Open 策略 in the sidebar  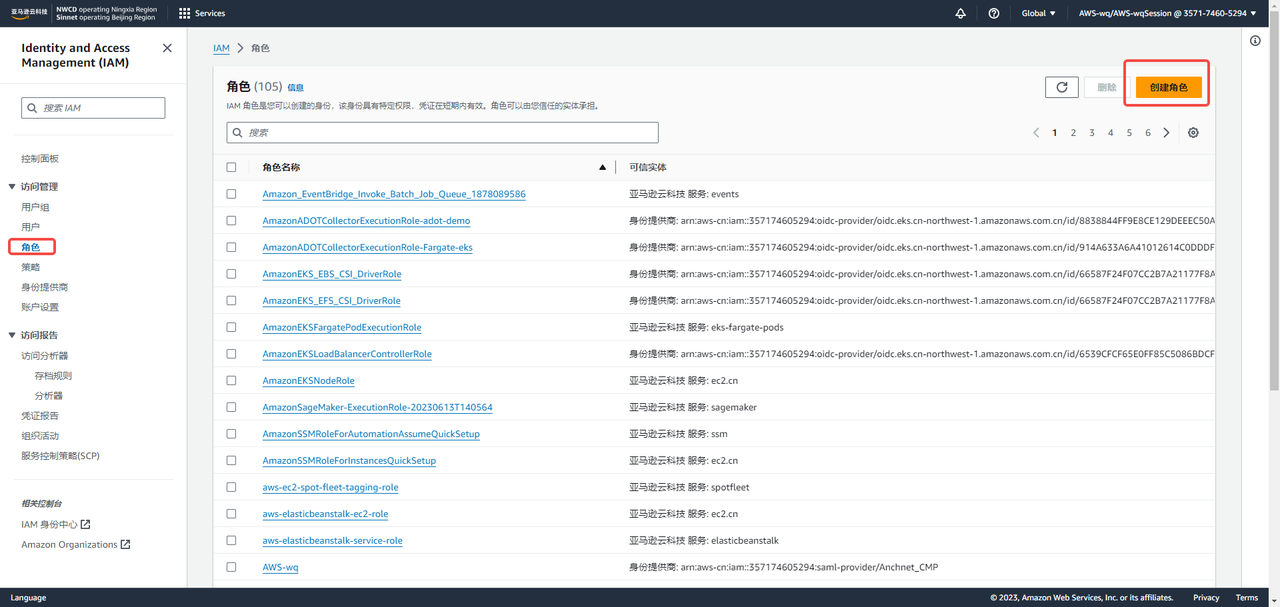pos(30,267)
